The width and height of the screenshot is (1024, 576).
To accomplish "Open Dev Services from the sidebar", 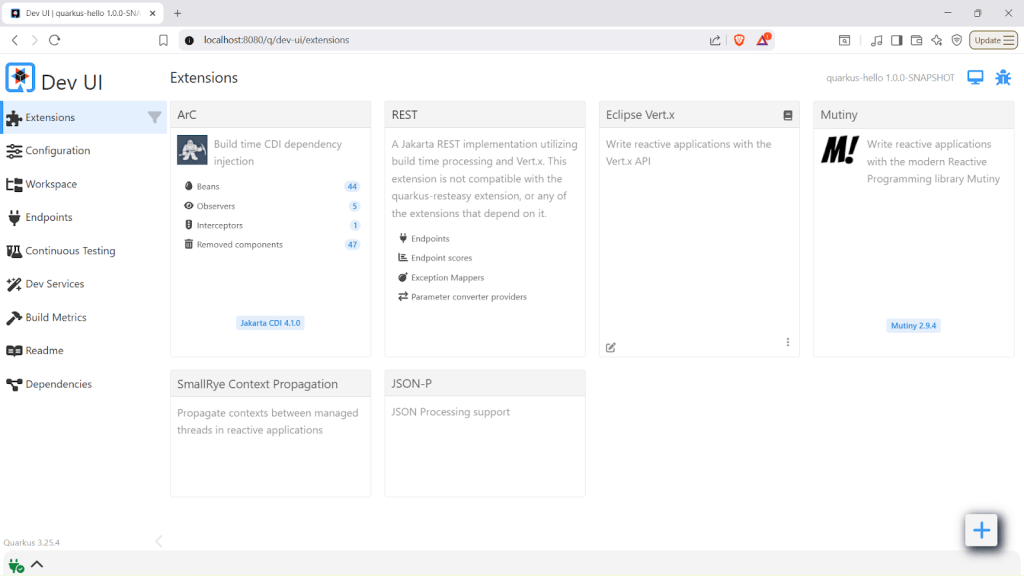I will pyautogui.click(x=54, y=284).
